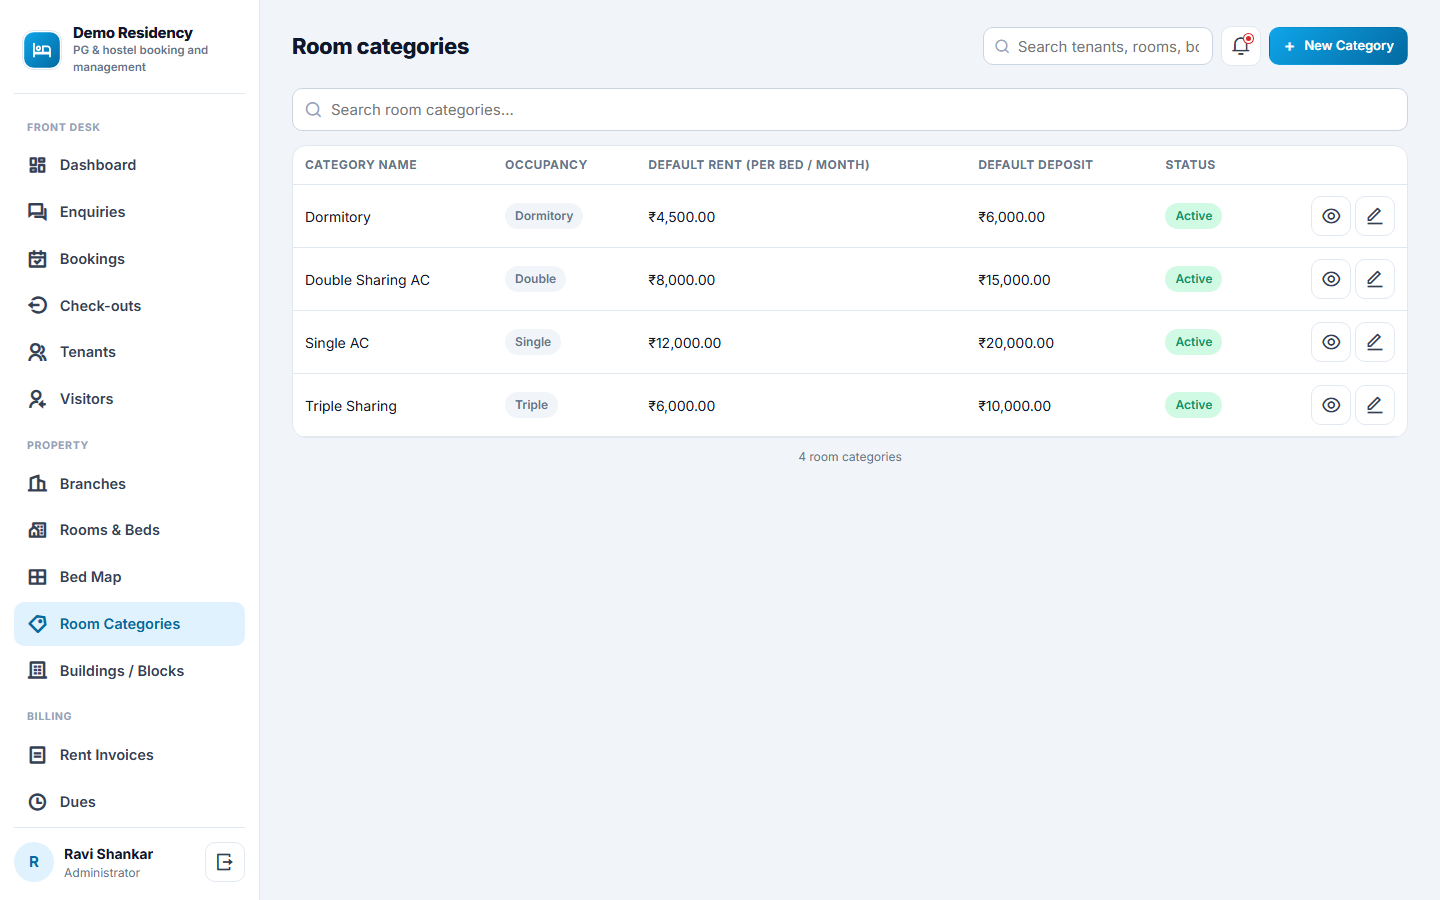1440x900 pixels.
Task: Open Dashboard in the sidebar
Action: tap(129, 165)
